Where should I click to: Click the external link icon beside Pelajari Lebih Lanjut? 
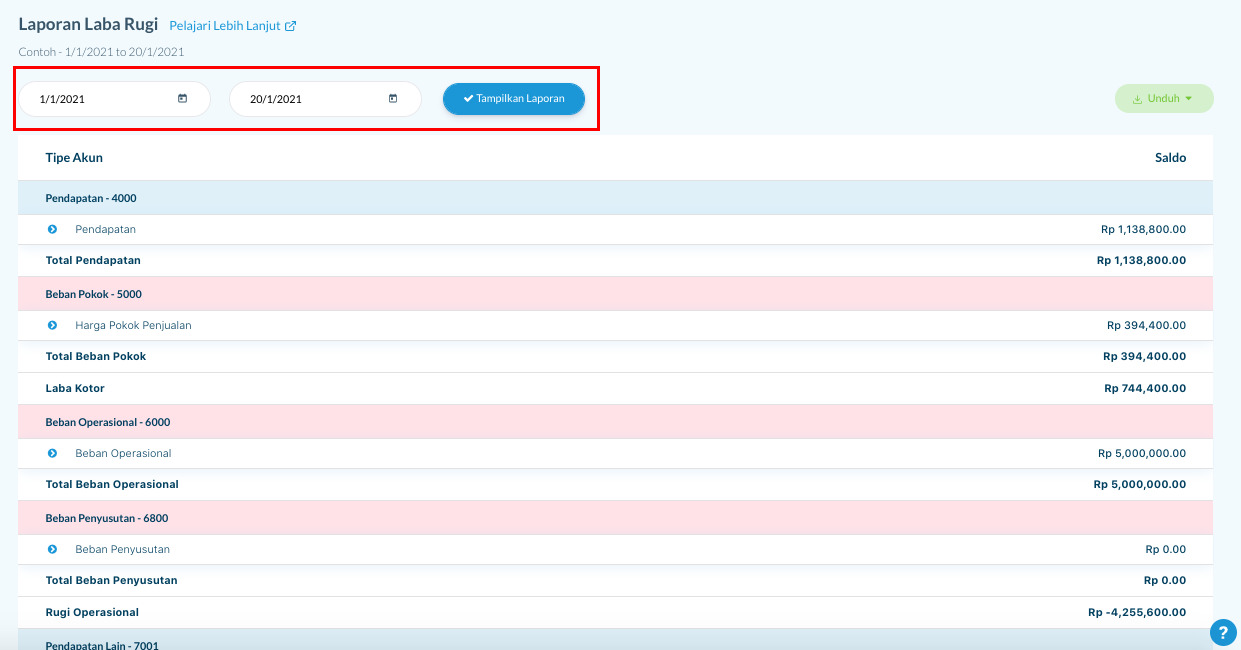[291, 26]
